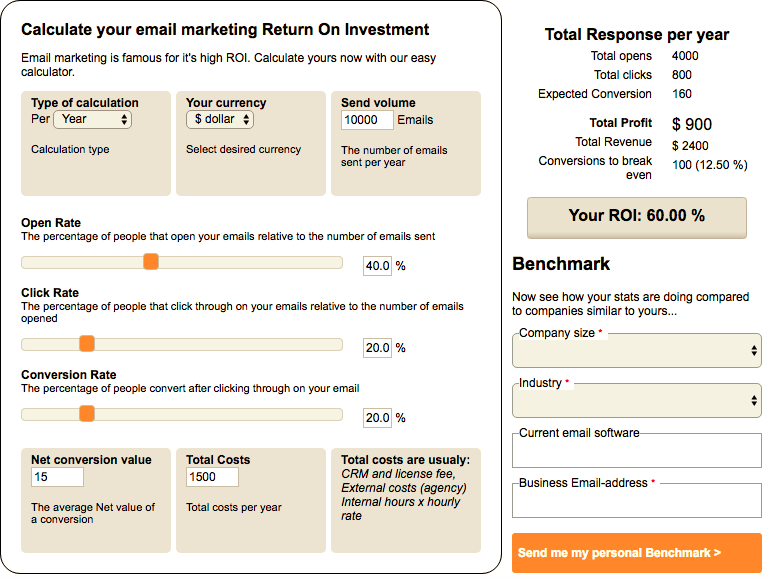Click the Open Rate slider handle

[x=151, y=262]
